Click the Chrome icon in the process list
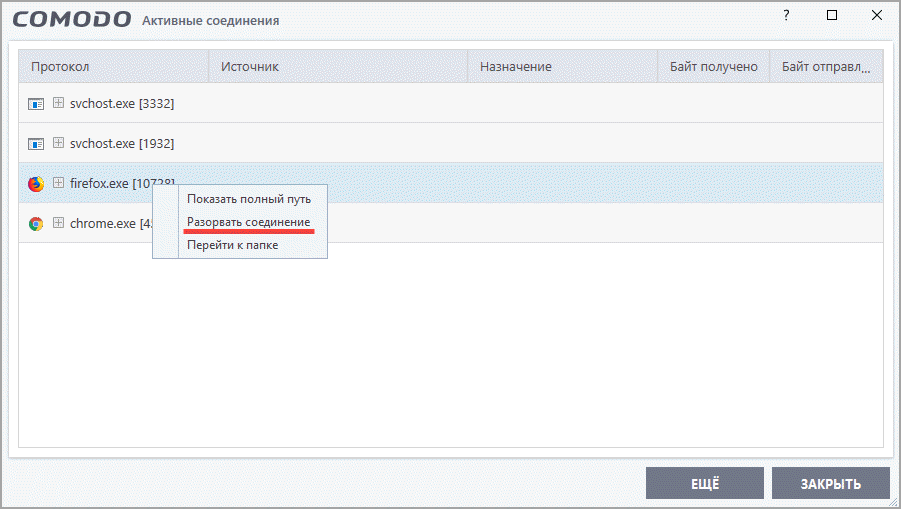Viewport: 901px width, 509px height. [x=36, y=224]
